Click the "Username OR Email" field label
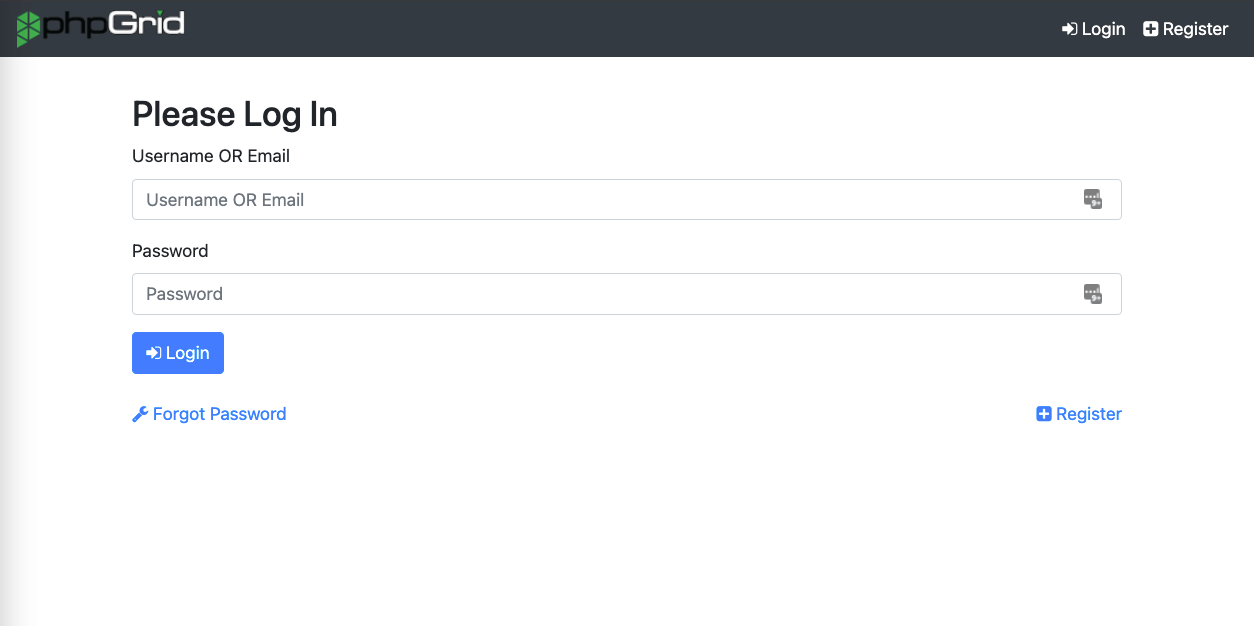Image resolution: width=1254 pixels, height=626 pixels. [211, 156]
